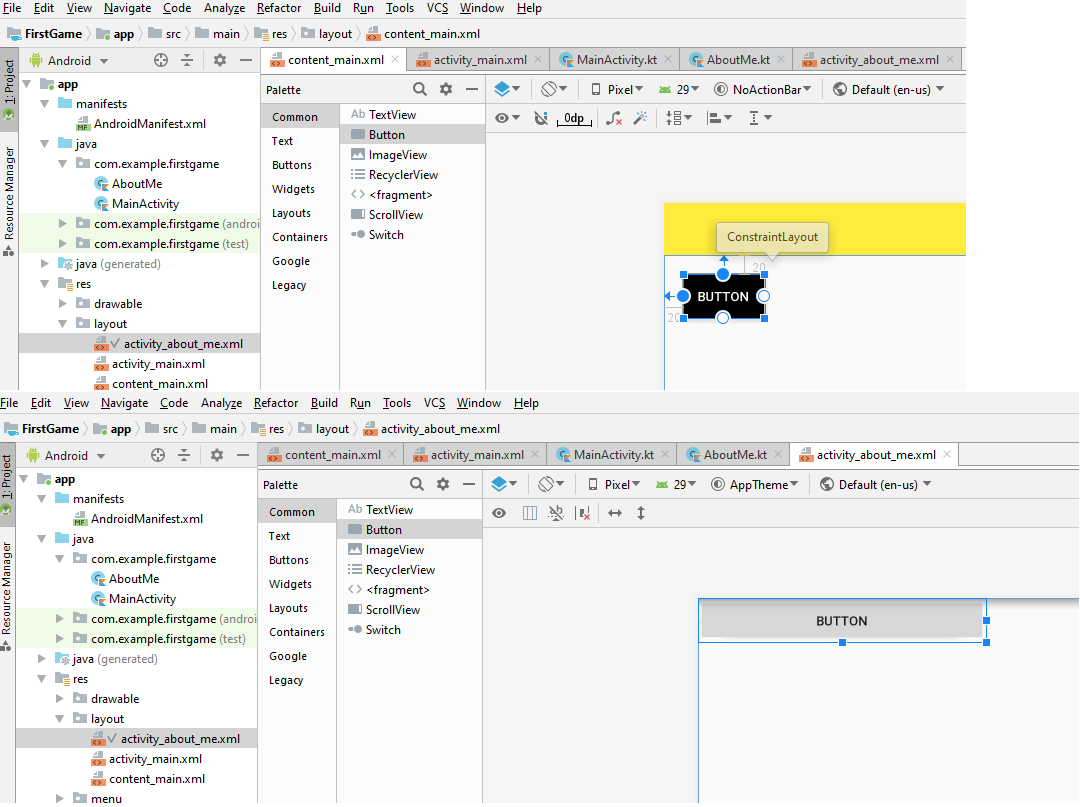Select the gray BUTTON widget in lower window

tap(842, 620)
